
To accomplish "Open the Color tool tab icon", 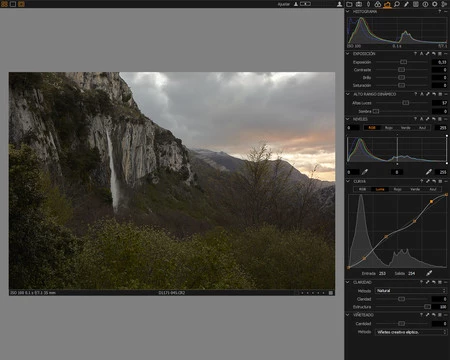I will [x=377, y=4].
